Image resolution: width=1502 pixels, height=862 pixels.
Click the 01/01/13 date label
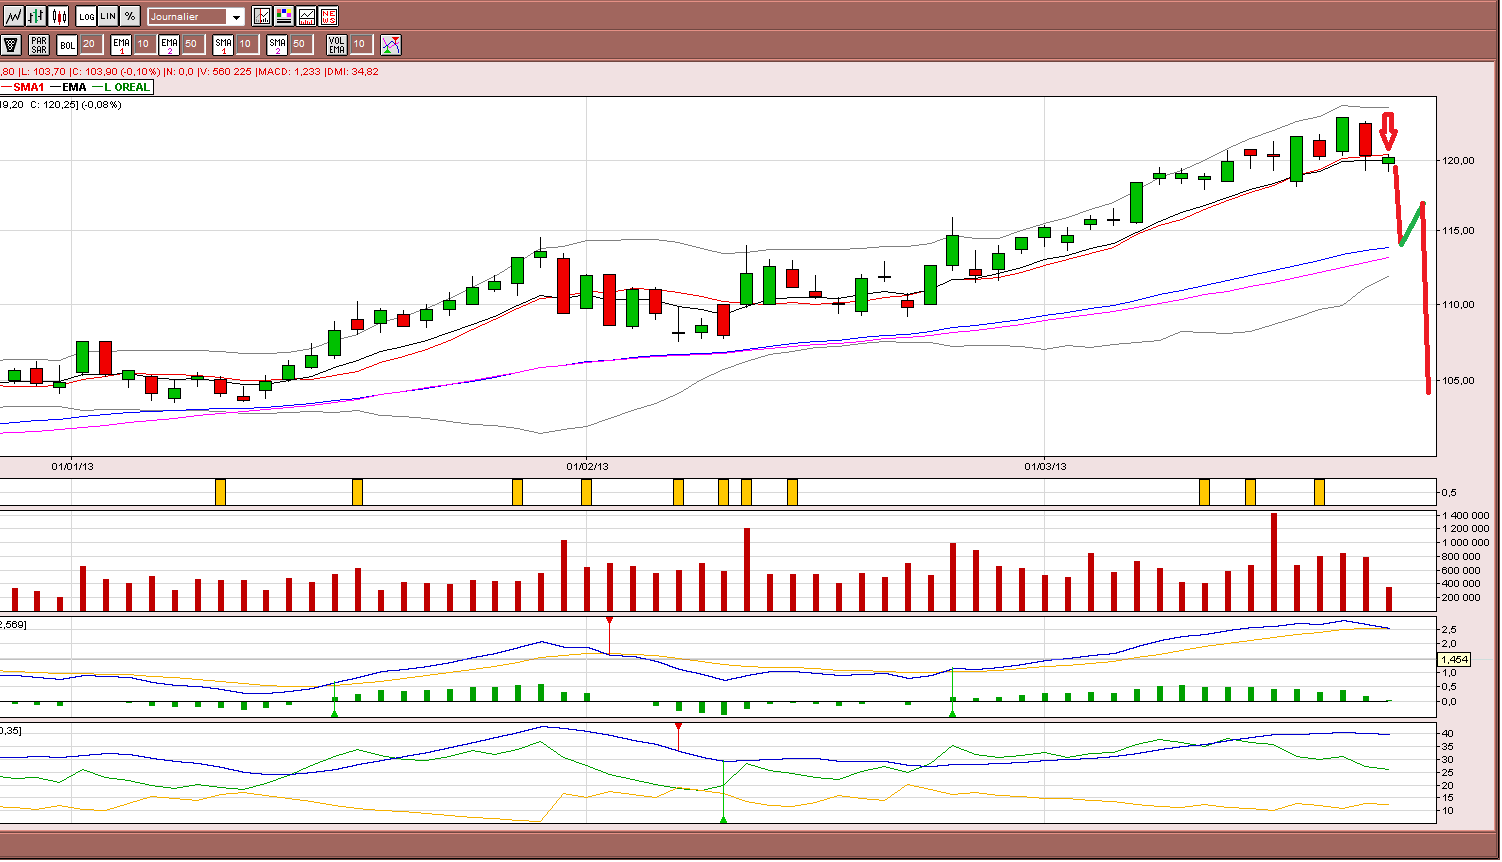[x=72, y=466]
